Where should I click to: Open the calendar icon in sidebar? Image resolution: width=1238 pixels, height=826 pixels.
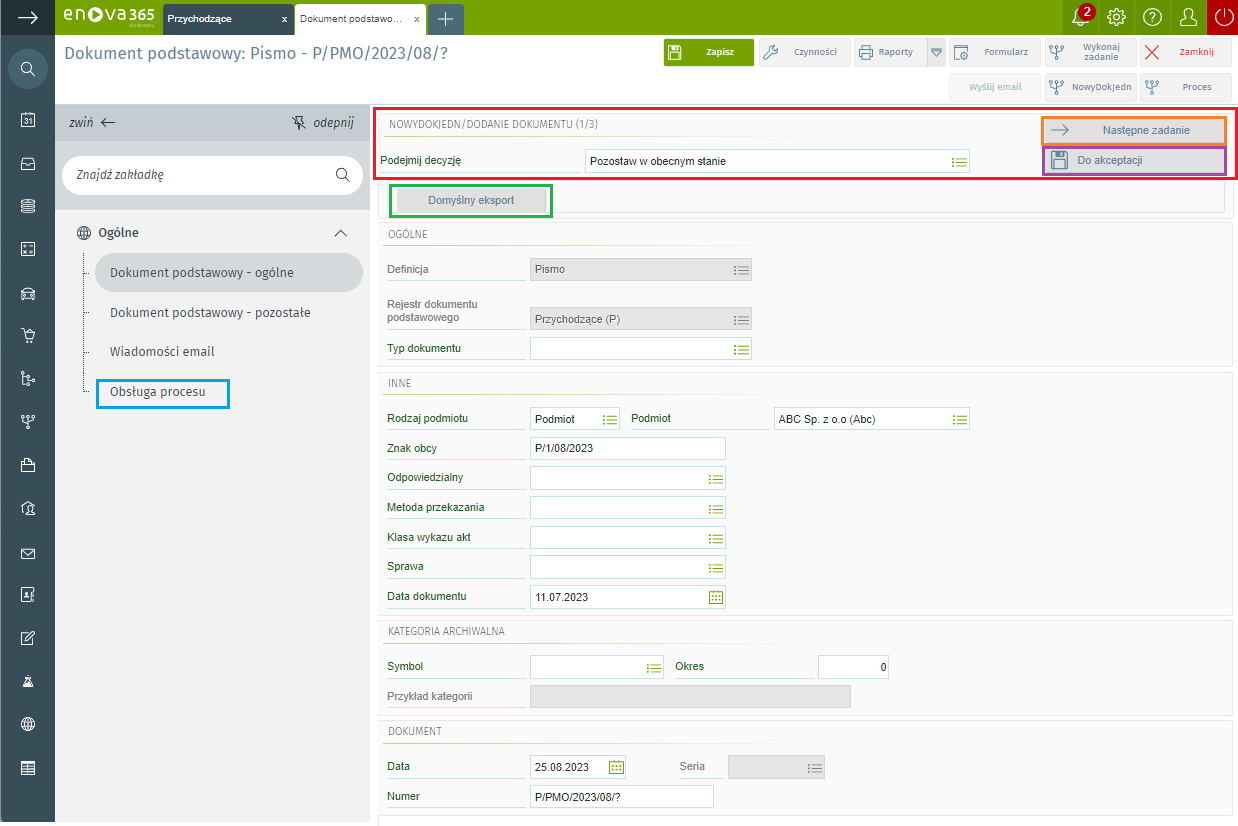pos(28,120)
